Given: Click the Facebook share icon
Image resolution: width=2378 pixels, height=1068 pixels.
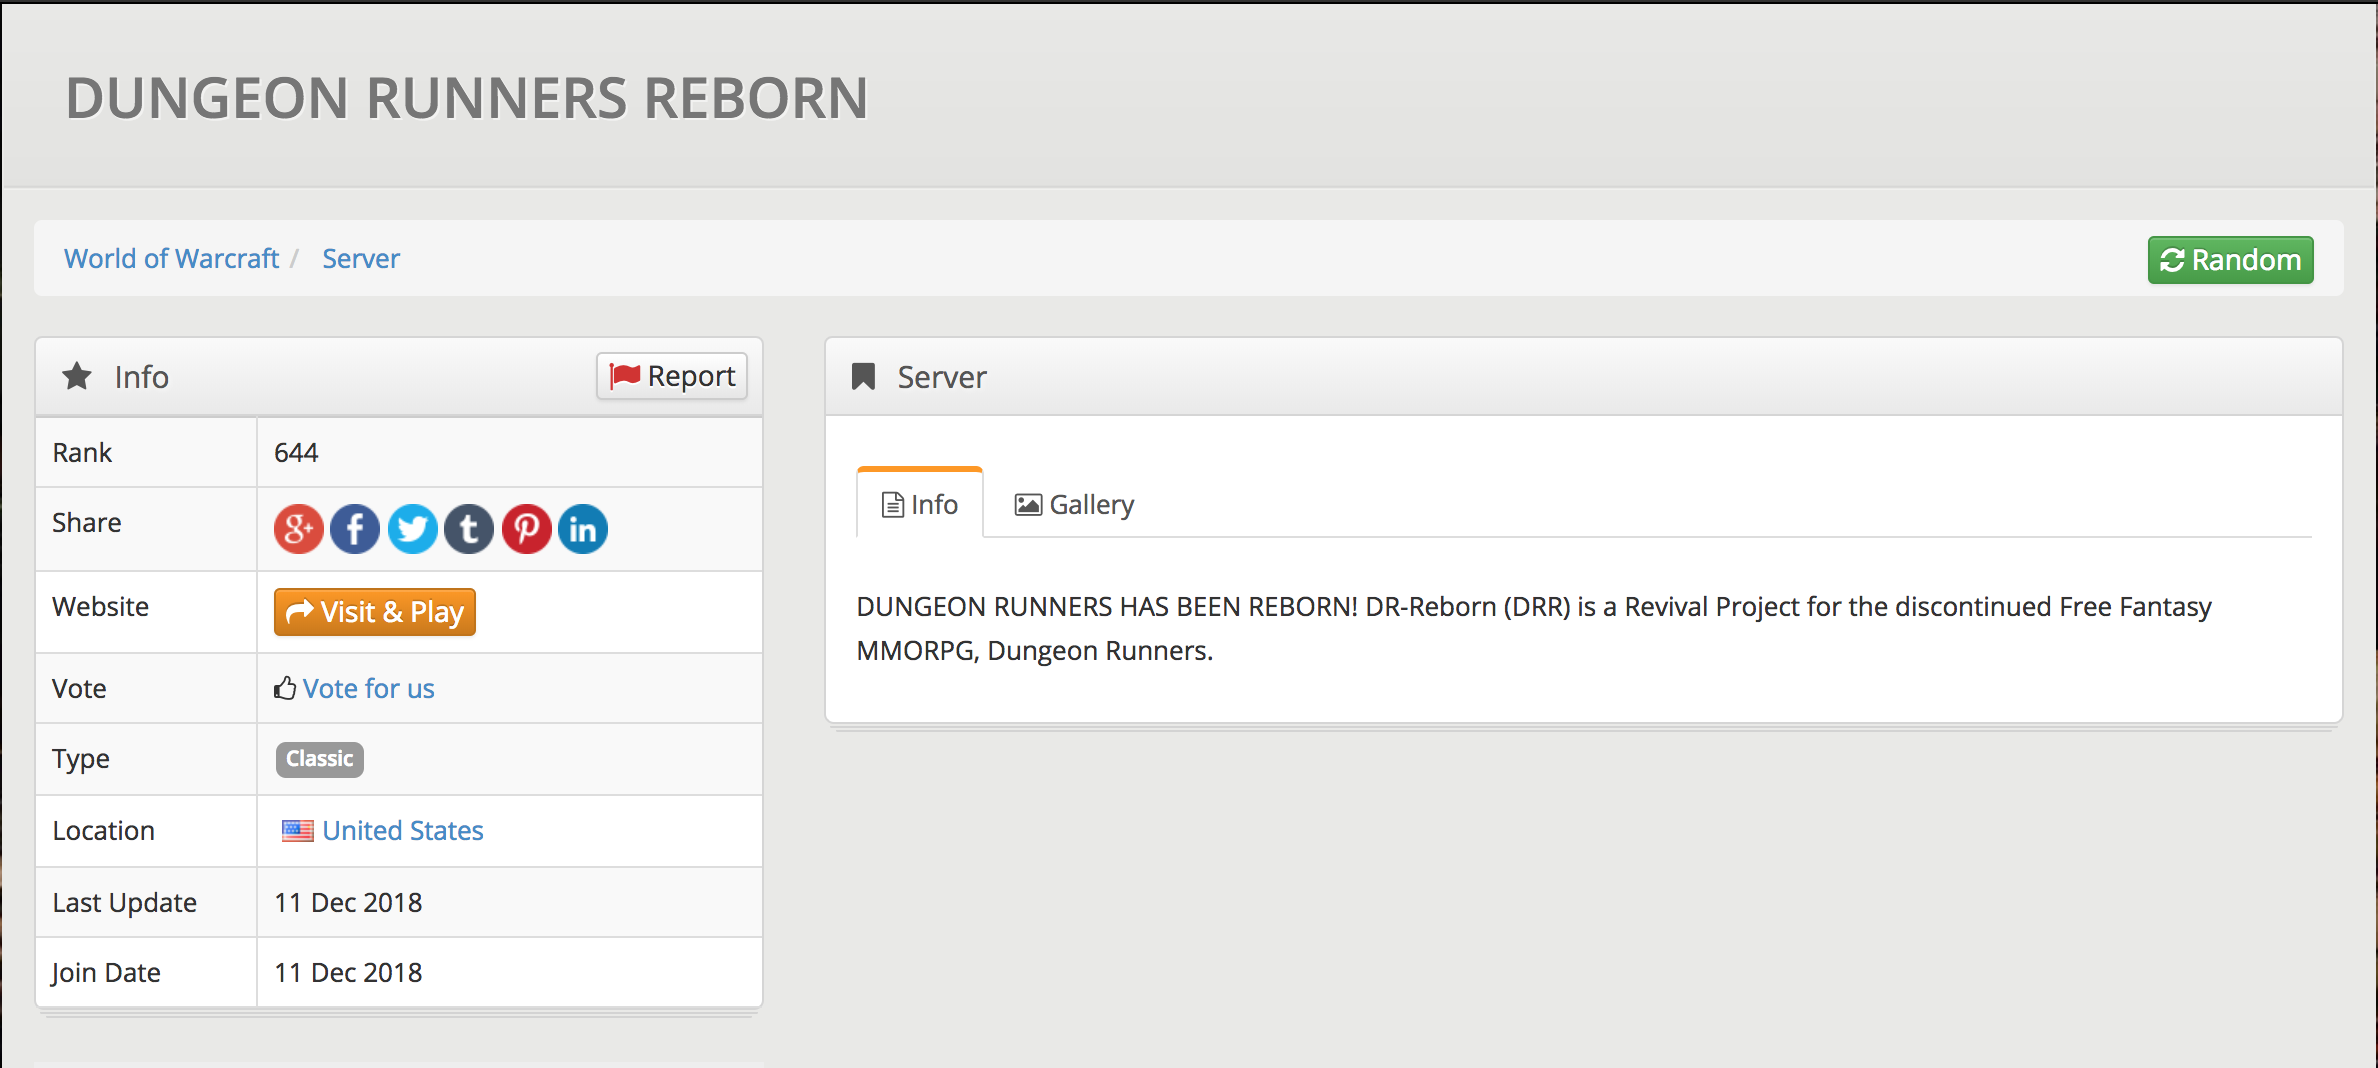Looking at the screenshot, I should (355, 529).
